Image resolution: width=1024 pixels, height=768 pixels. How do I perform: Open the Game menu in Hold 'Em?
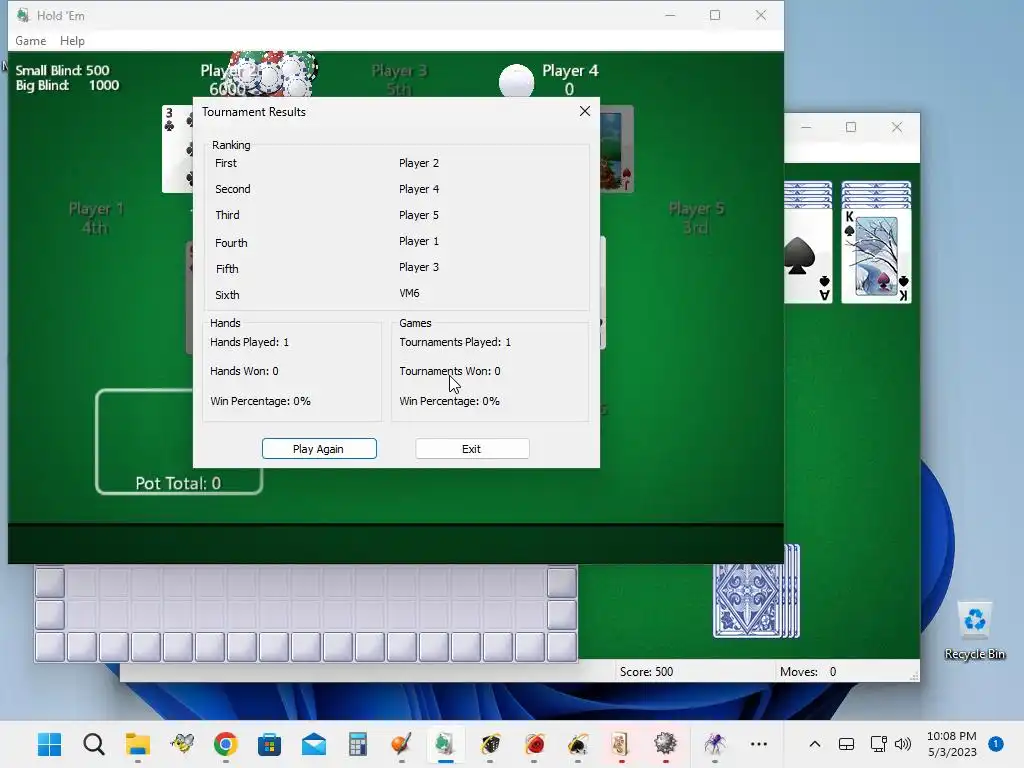(31, 40)
